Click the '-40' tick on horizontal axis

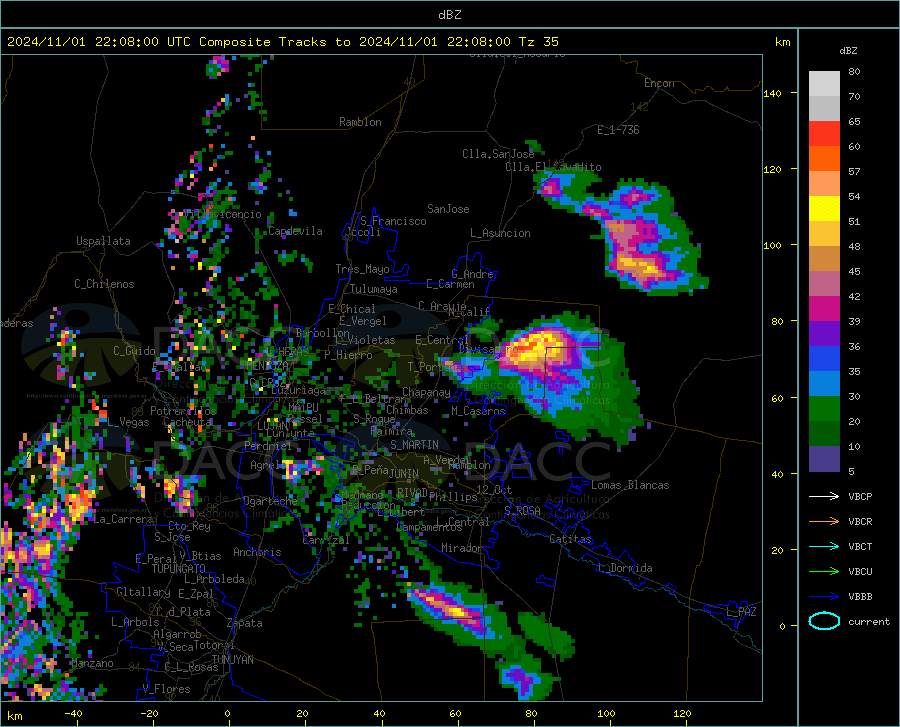pos(73,714)
